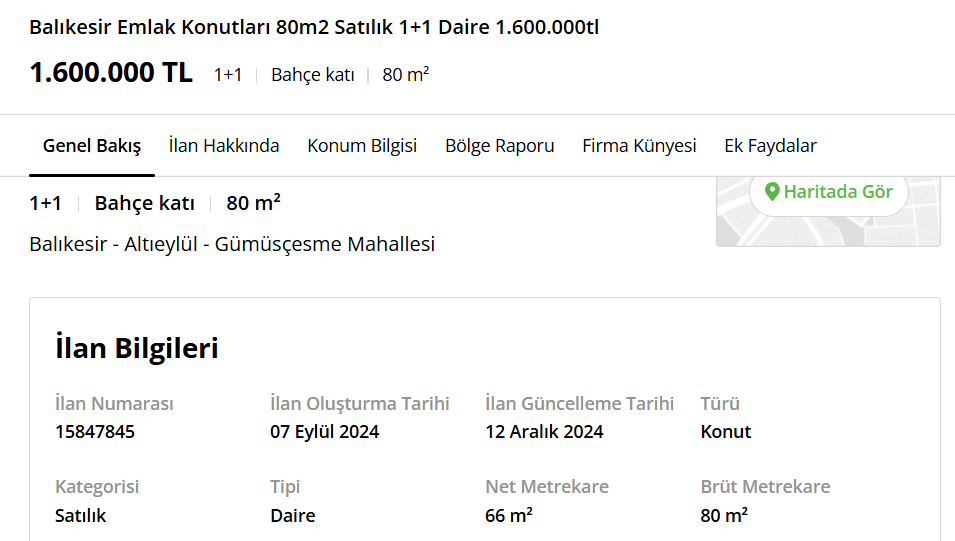Open the Haritada Gör map button
The height and width of the screenshot is (541, 955).
(828, 193)
